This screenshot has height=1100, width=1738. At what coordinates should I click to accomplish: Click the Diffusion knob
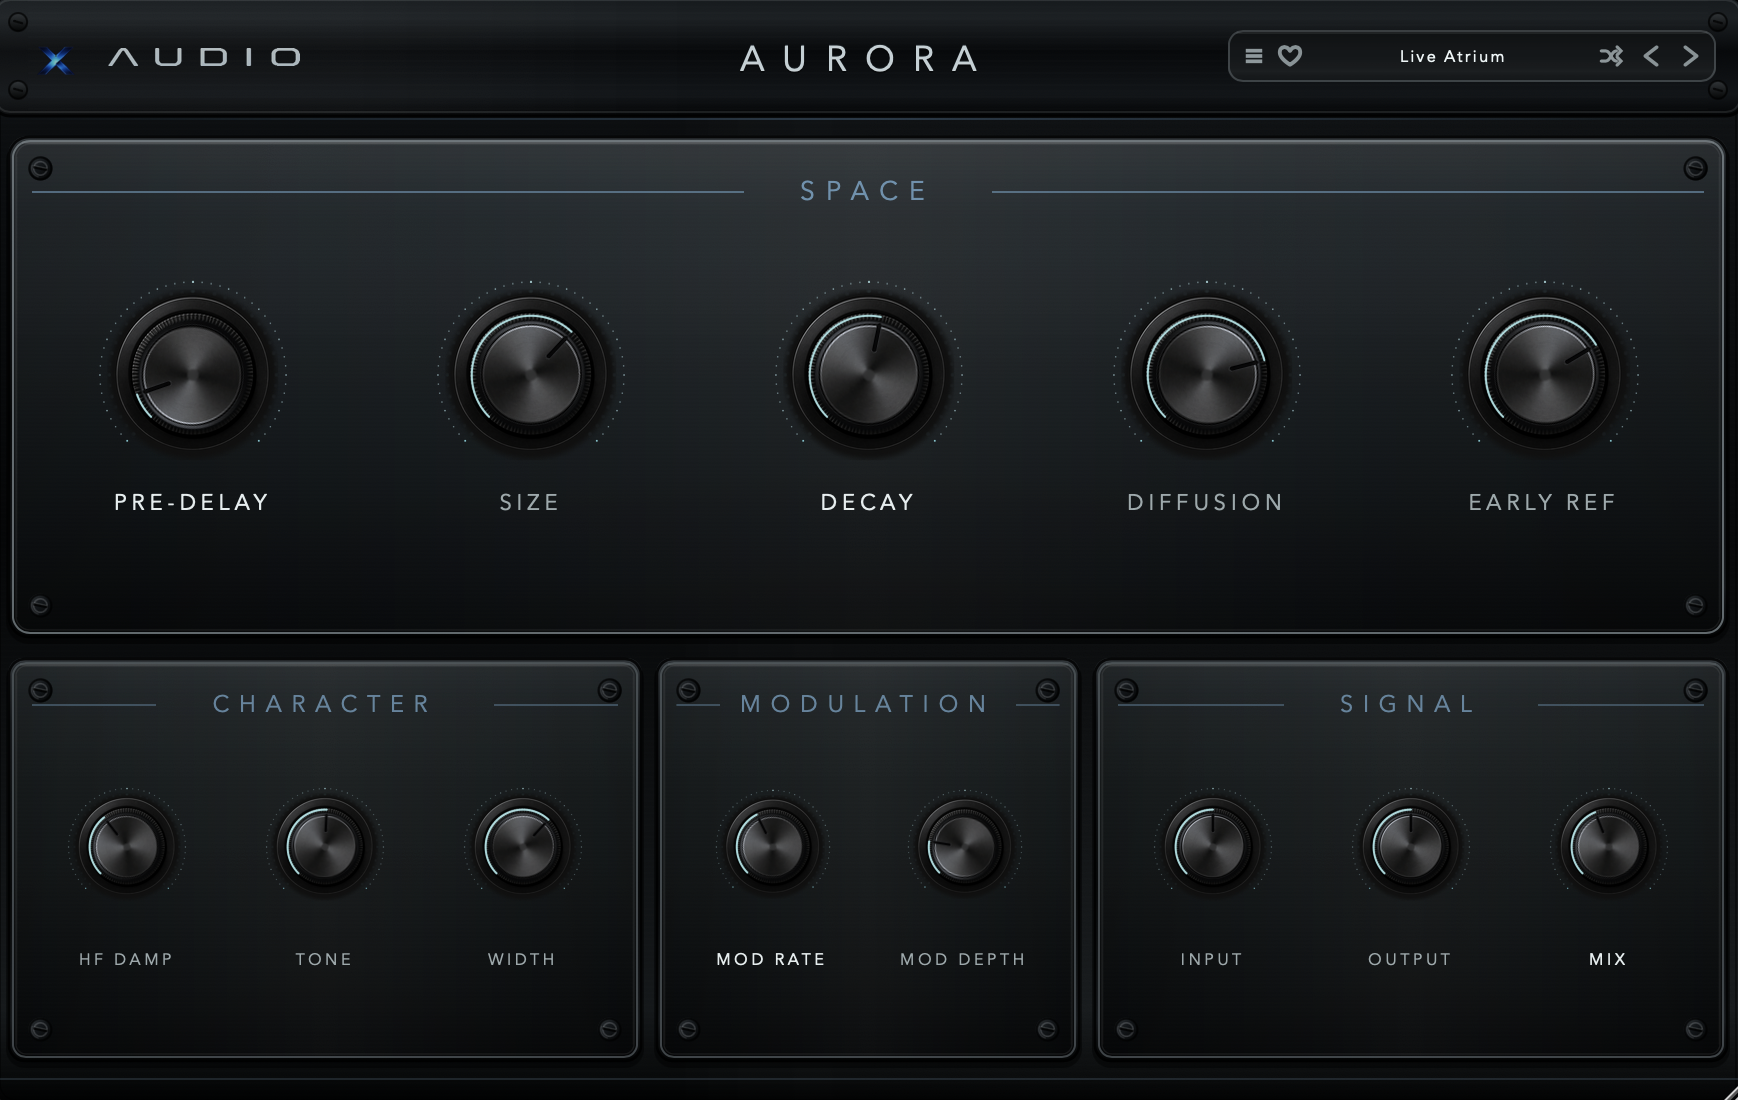(1207, 374)
